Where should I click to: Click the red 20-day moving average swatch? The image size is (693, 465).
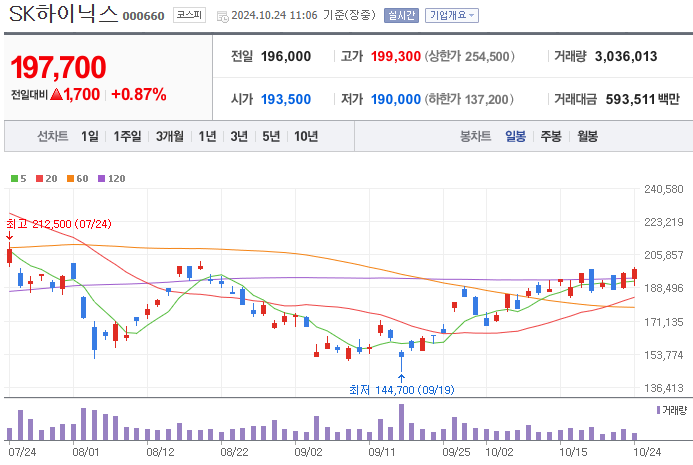pyautogui.click(x=40, y=179)
